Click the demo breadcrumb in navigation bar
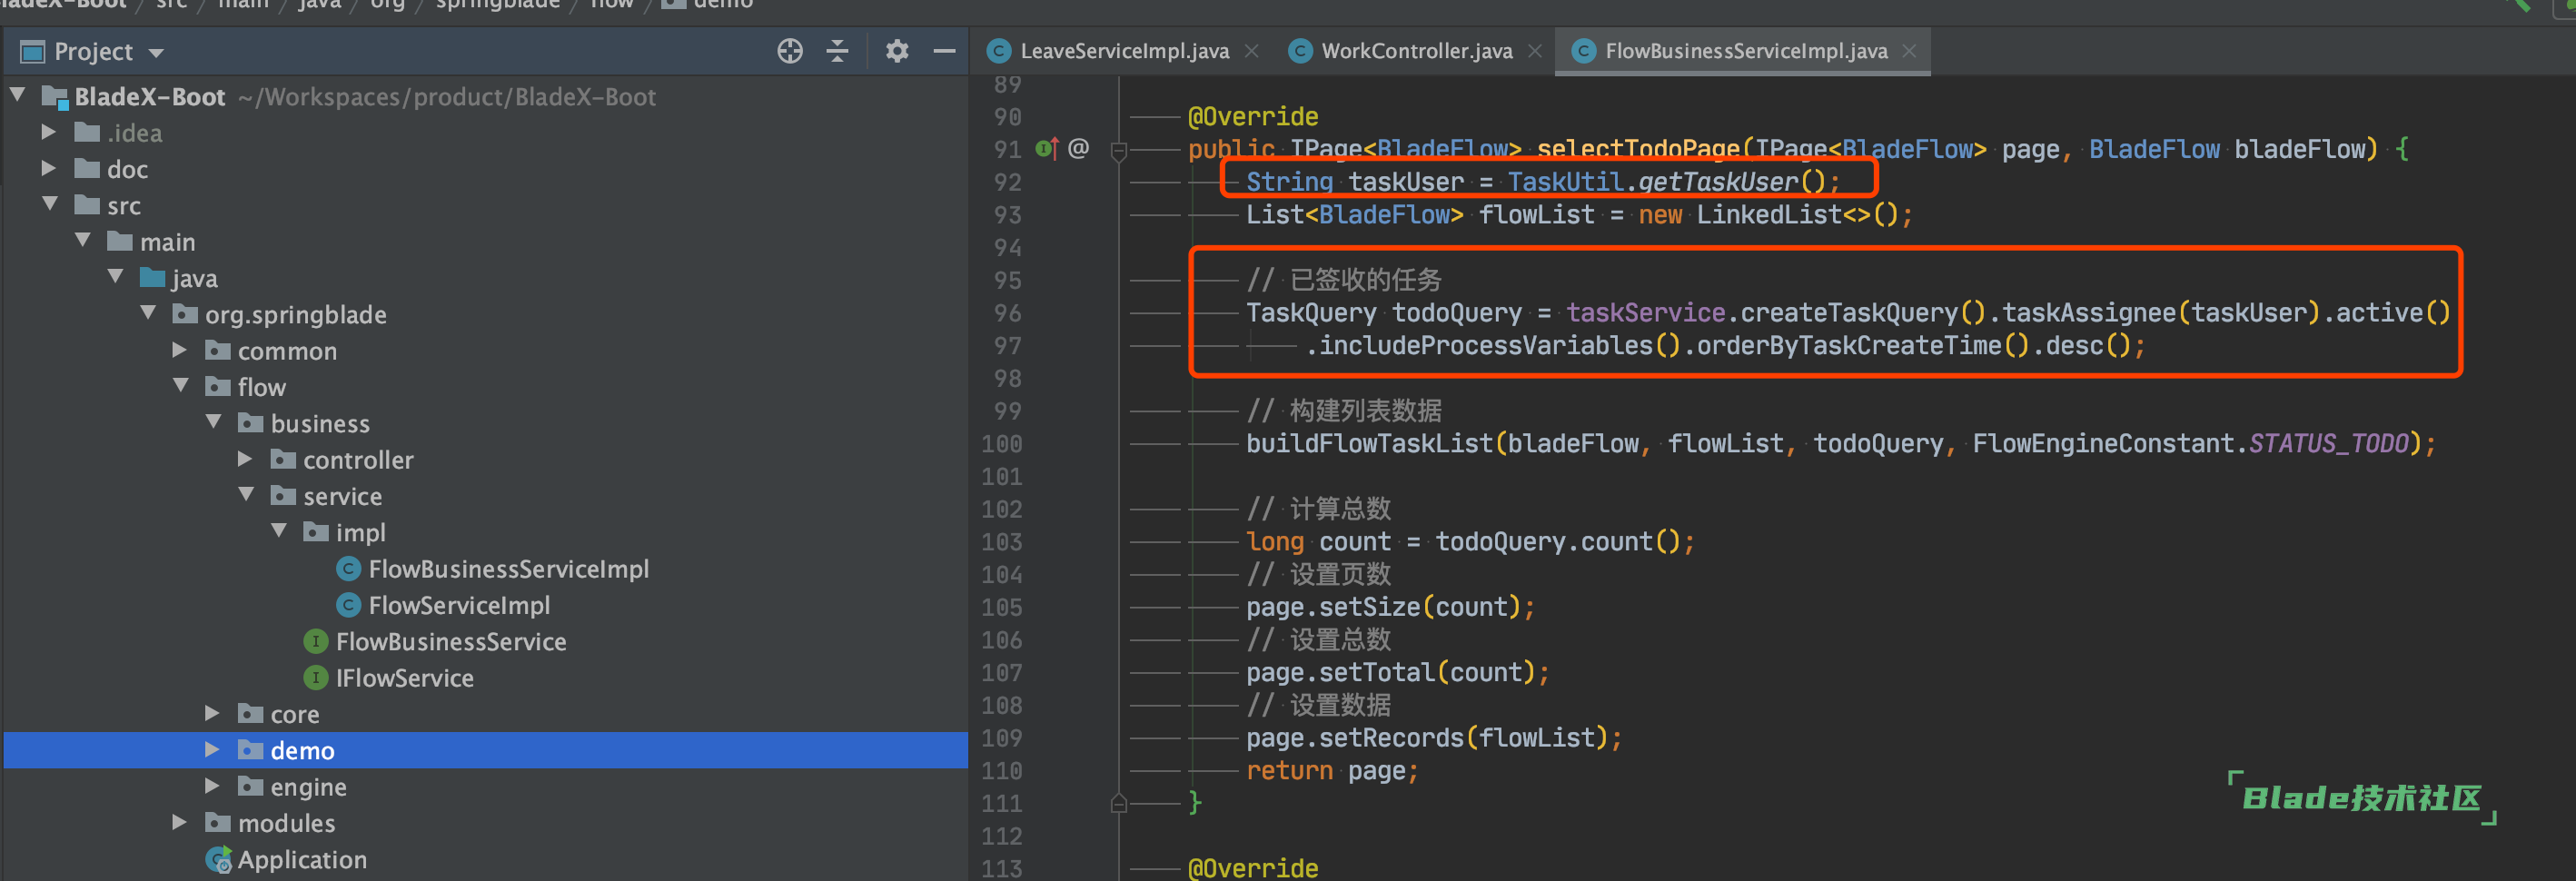The width and height of the screenshot is (2576, 881). 722,4
